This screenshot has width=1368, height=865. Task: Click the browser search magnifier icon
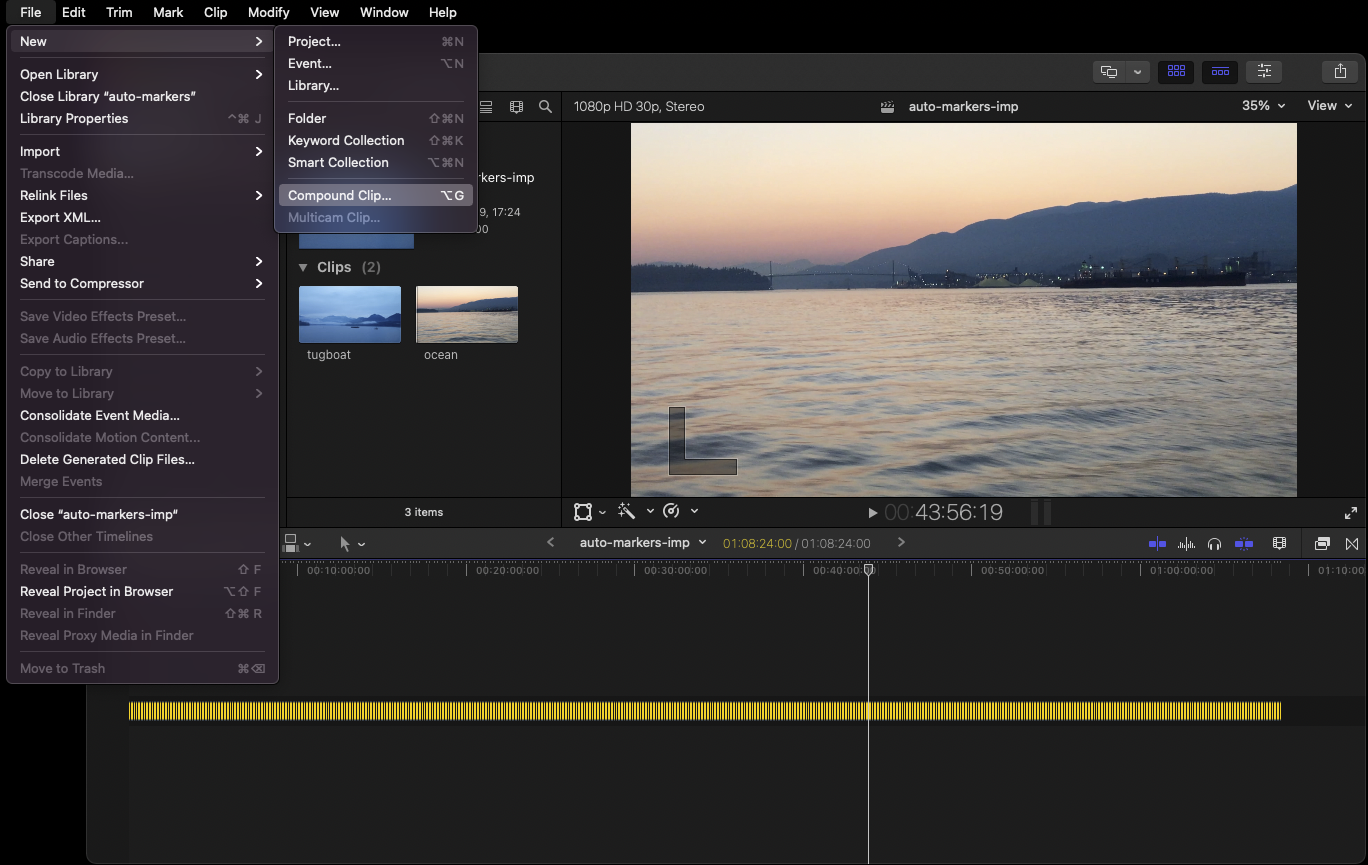click(545, 106)
